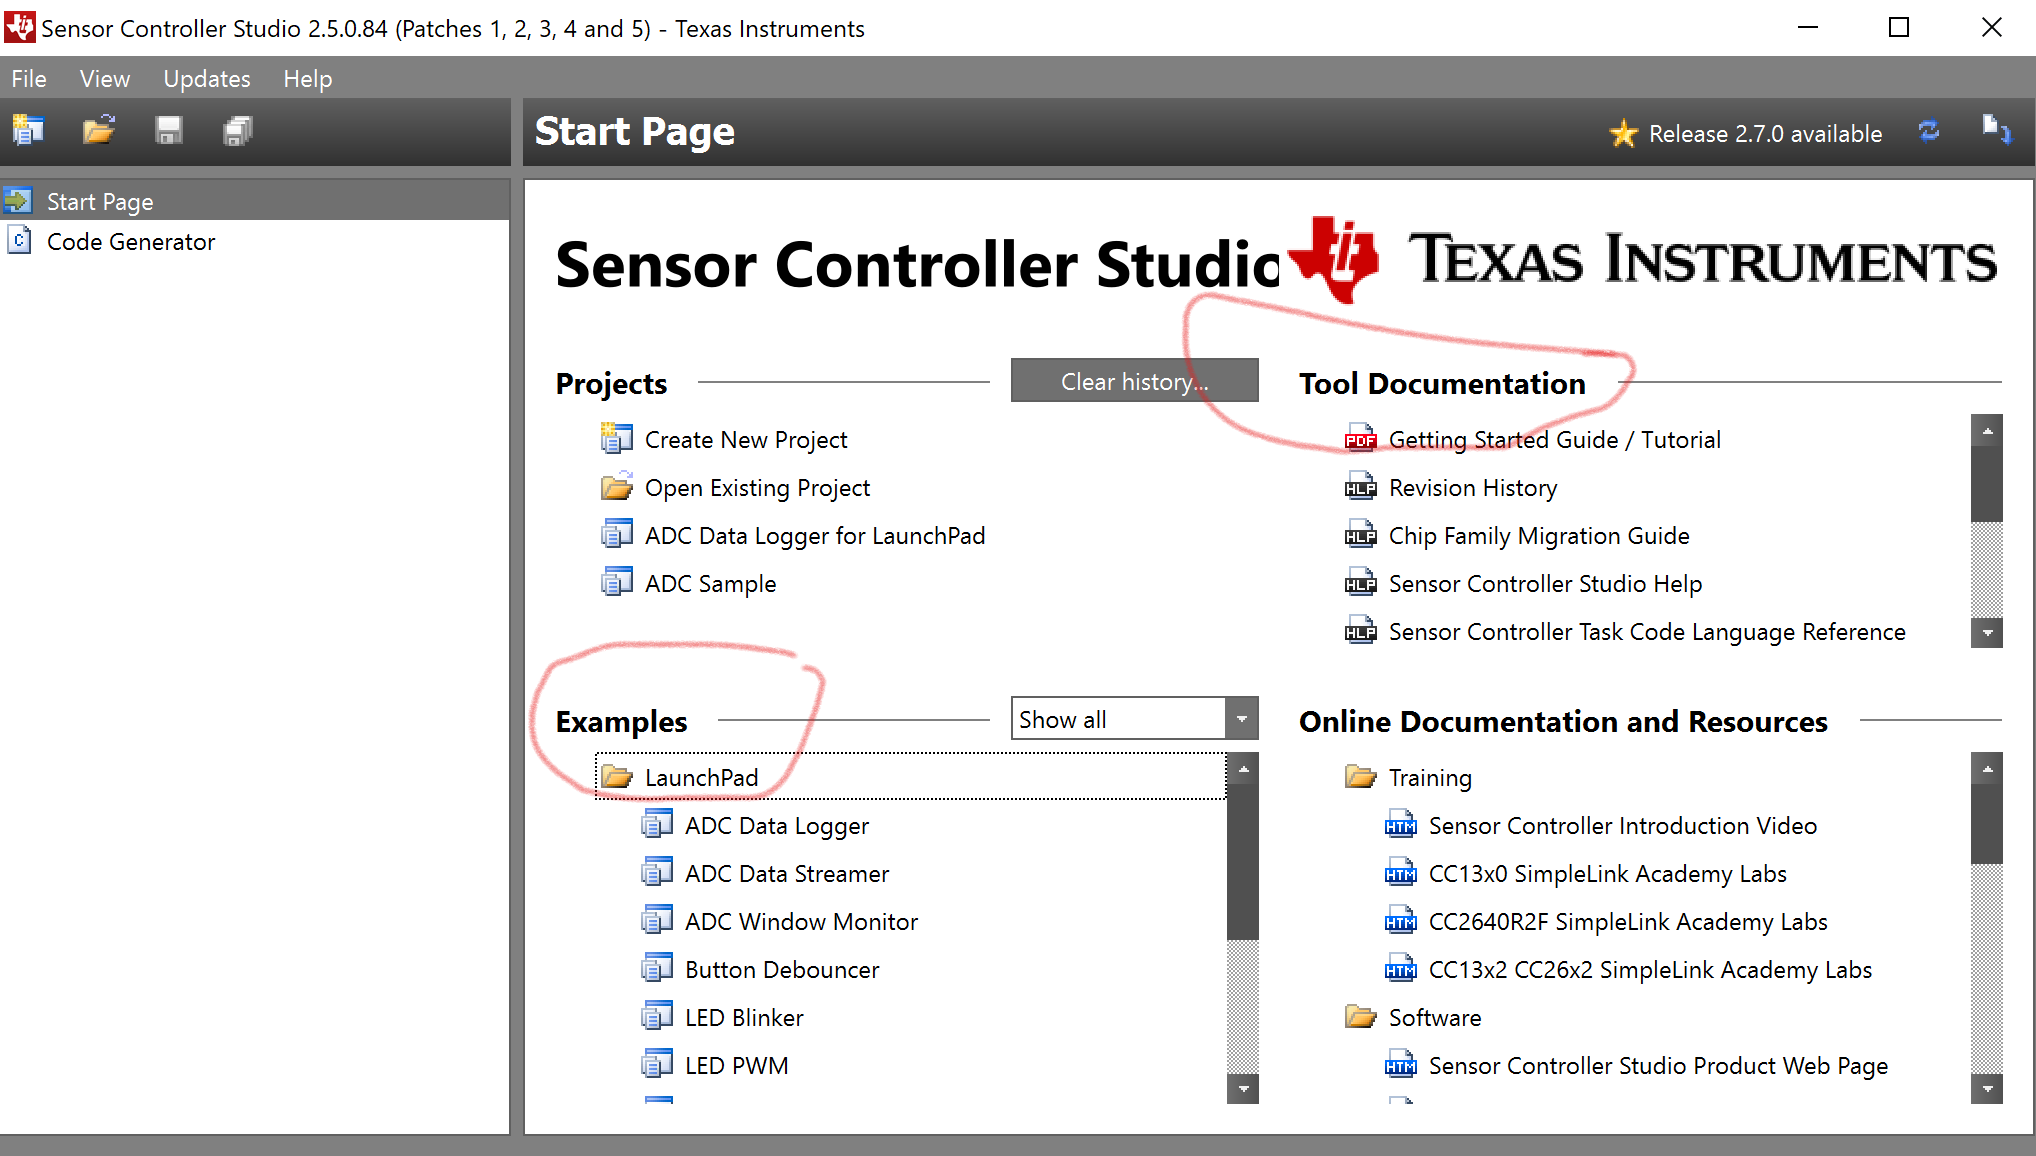Viewport: 2036px width, 1156px height.
Task: Open the Examples Show all dropdown
Action: (1241, 719)
